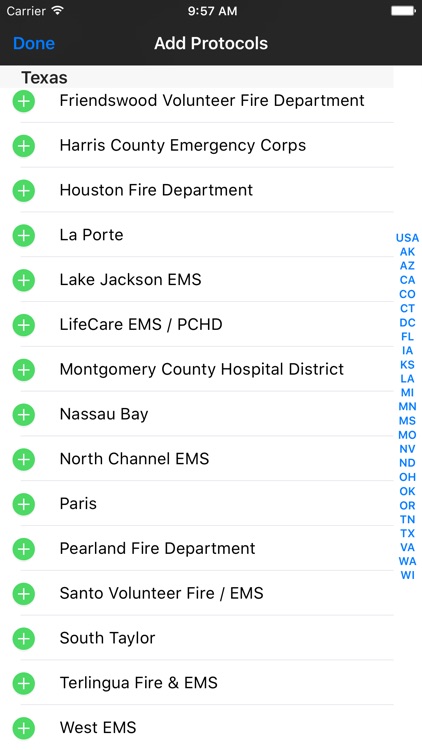Tap plus icon for Montgomery County Hospital District

(x=23, y=370)
